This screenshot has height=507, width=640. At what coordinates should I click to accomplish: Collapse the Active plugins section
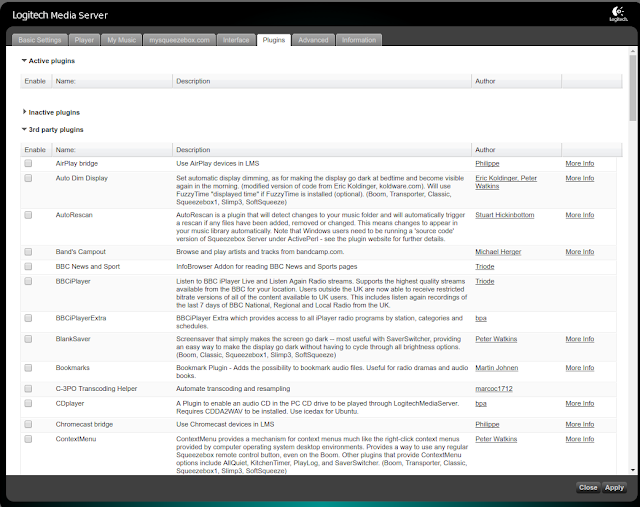tap(24, 60)
